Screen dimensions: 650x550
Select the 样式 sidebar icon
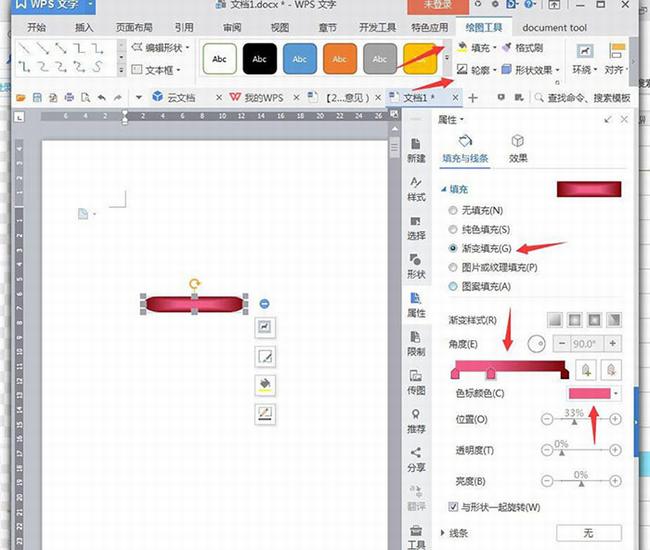tap(416, 189)
